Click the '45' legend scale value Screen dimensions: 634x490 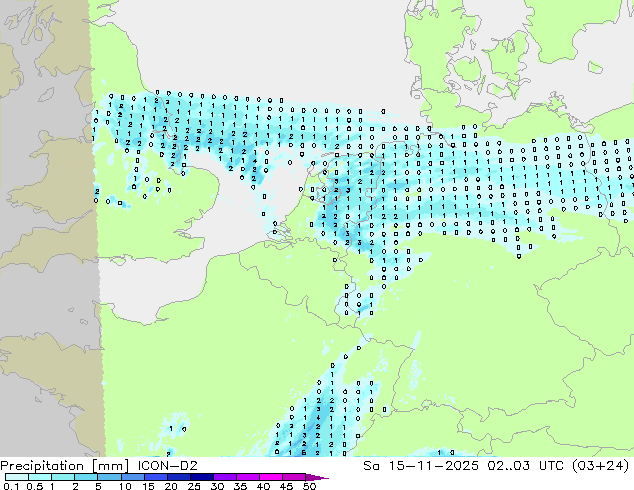[x=286, y=486]
